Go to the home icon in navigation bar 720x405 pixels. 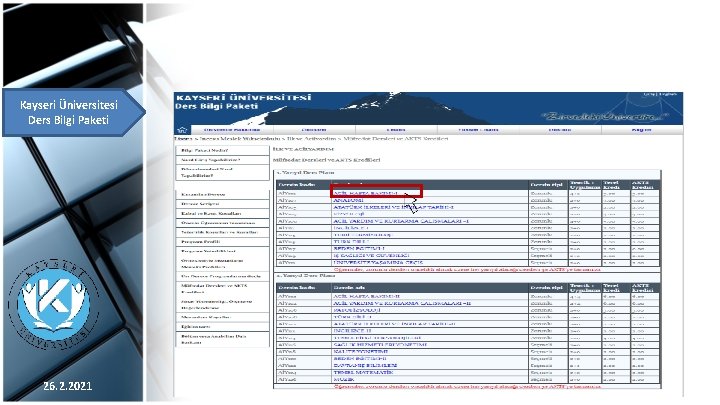[182, 130]
